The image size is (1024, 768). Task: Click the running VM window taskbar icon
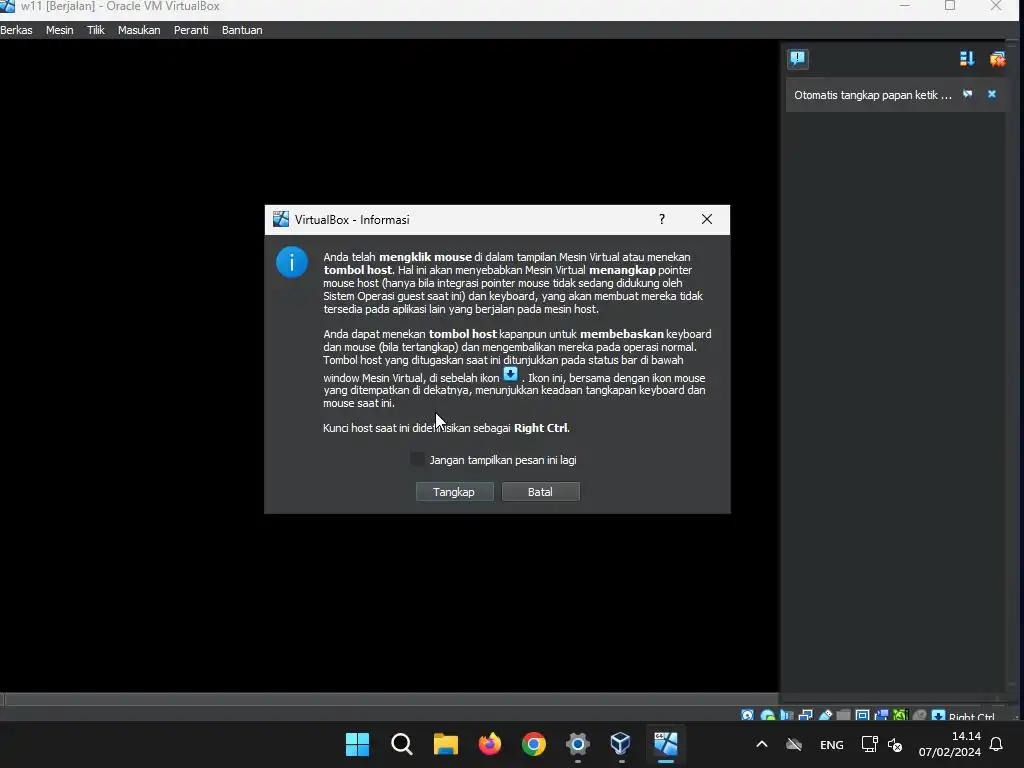pyautogui.click(x=665, y=744)
